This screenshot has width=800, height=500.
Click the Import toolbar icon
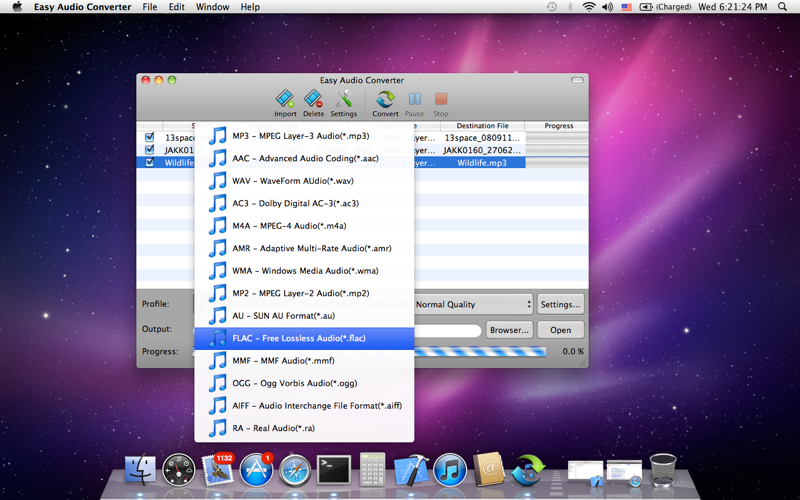pos(285,101)
